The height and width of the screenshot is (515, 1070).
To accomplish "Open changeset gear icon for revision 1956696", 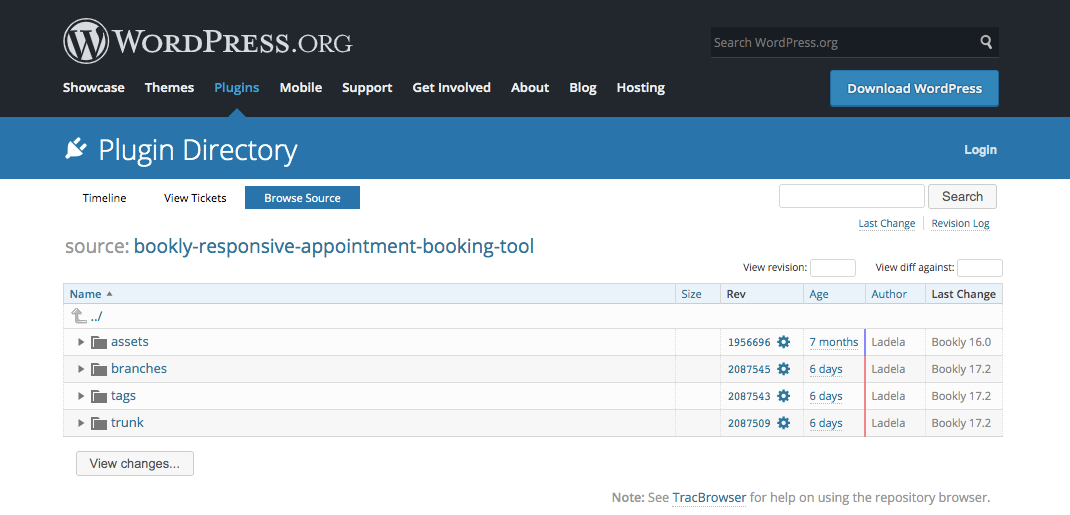I will [x=783, y=342].
